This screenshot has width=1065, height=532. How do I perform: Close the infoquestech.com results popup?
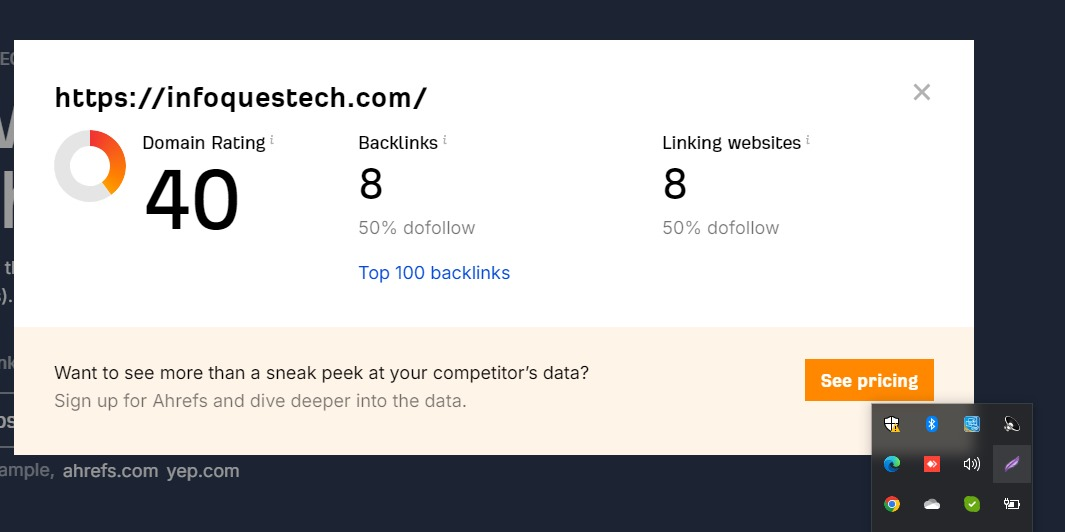coord(922,92)
